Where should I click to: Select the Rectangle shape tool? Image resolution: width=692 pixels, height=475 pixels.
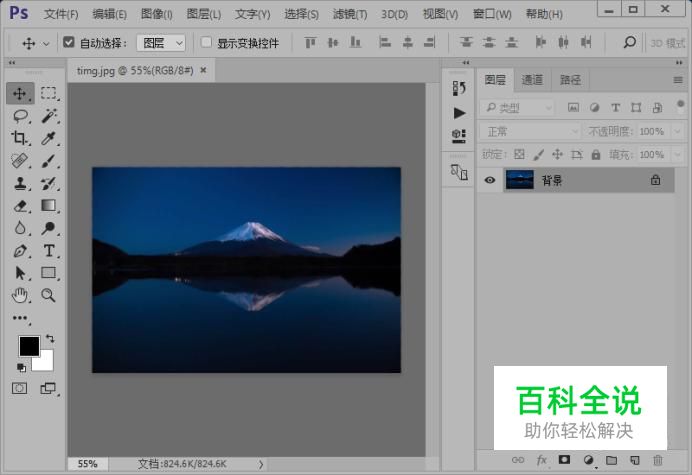(x=49, y=273)
